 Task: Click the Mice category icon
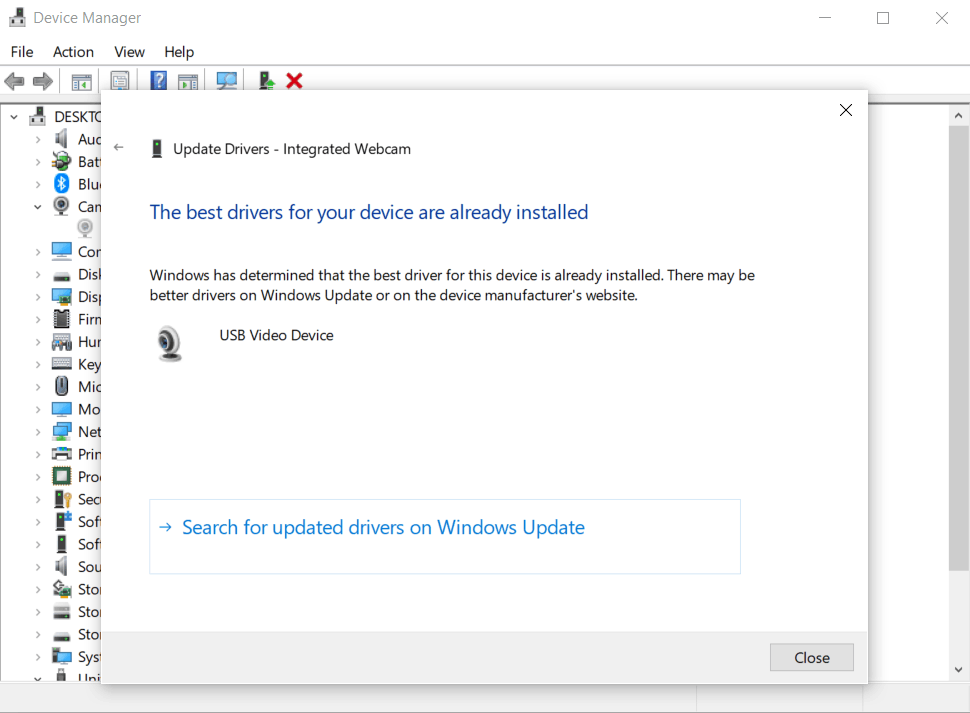tap(61, 386)
